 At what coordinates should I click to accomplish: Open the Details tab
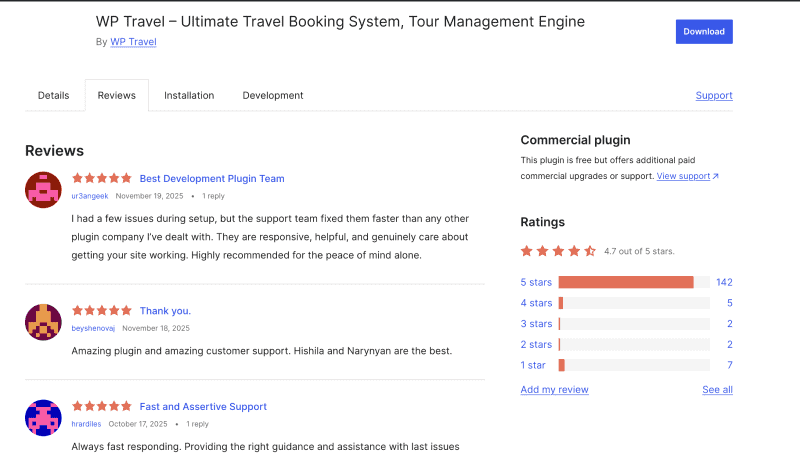point(54,95)
